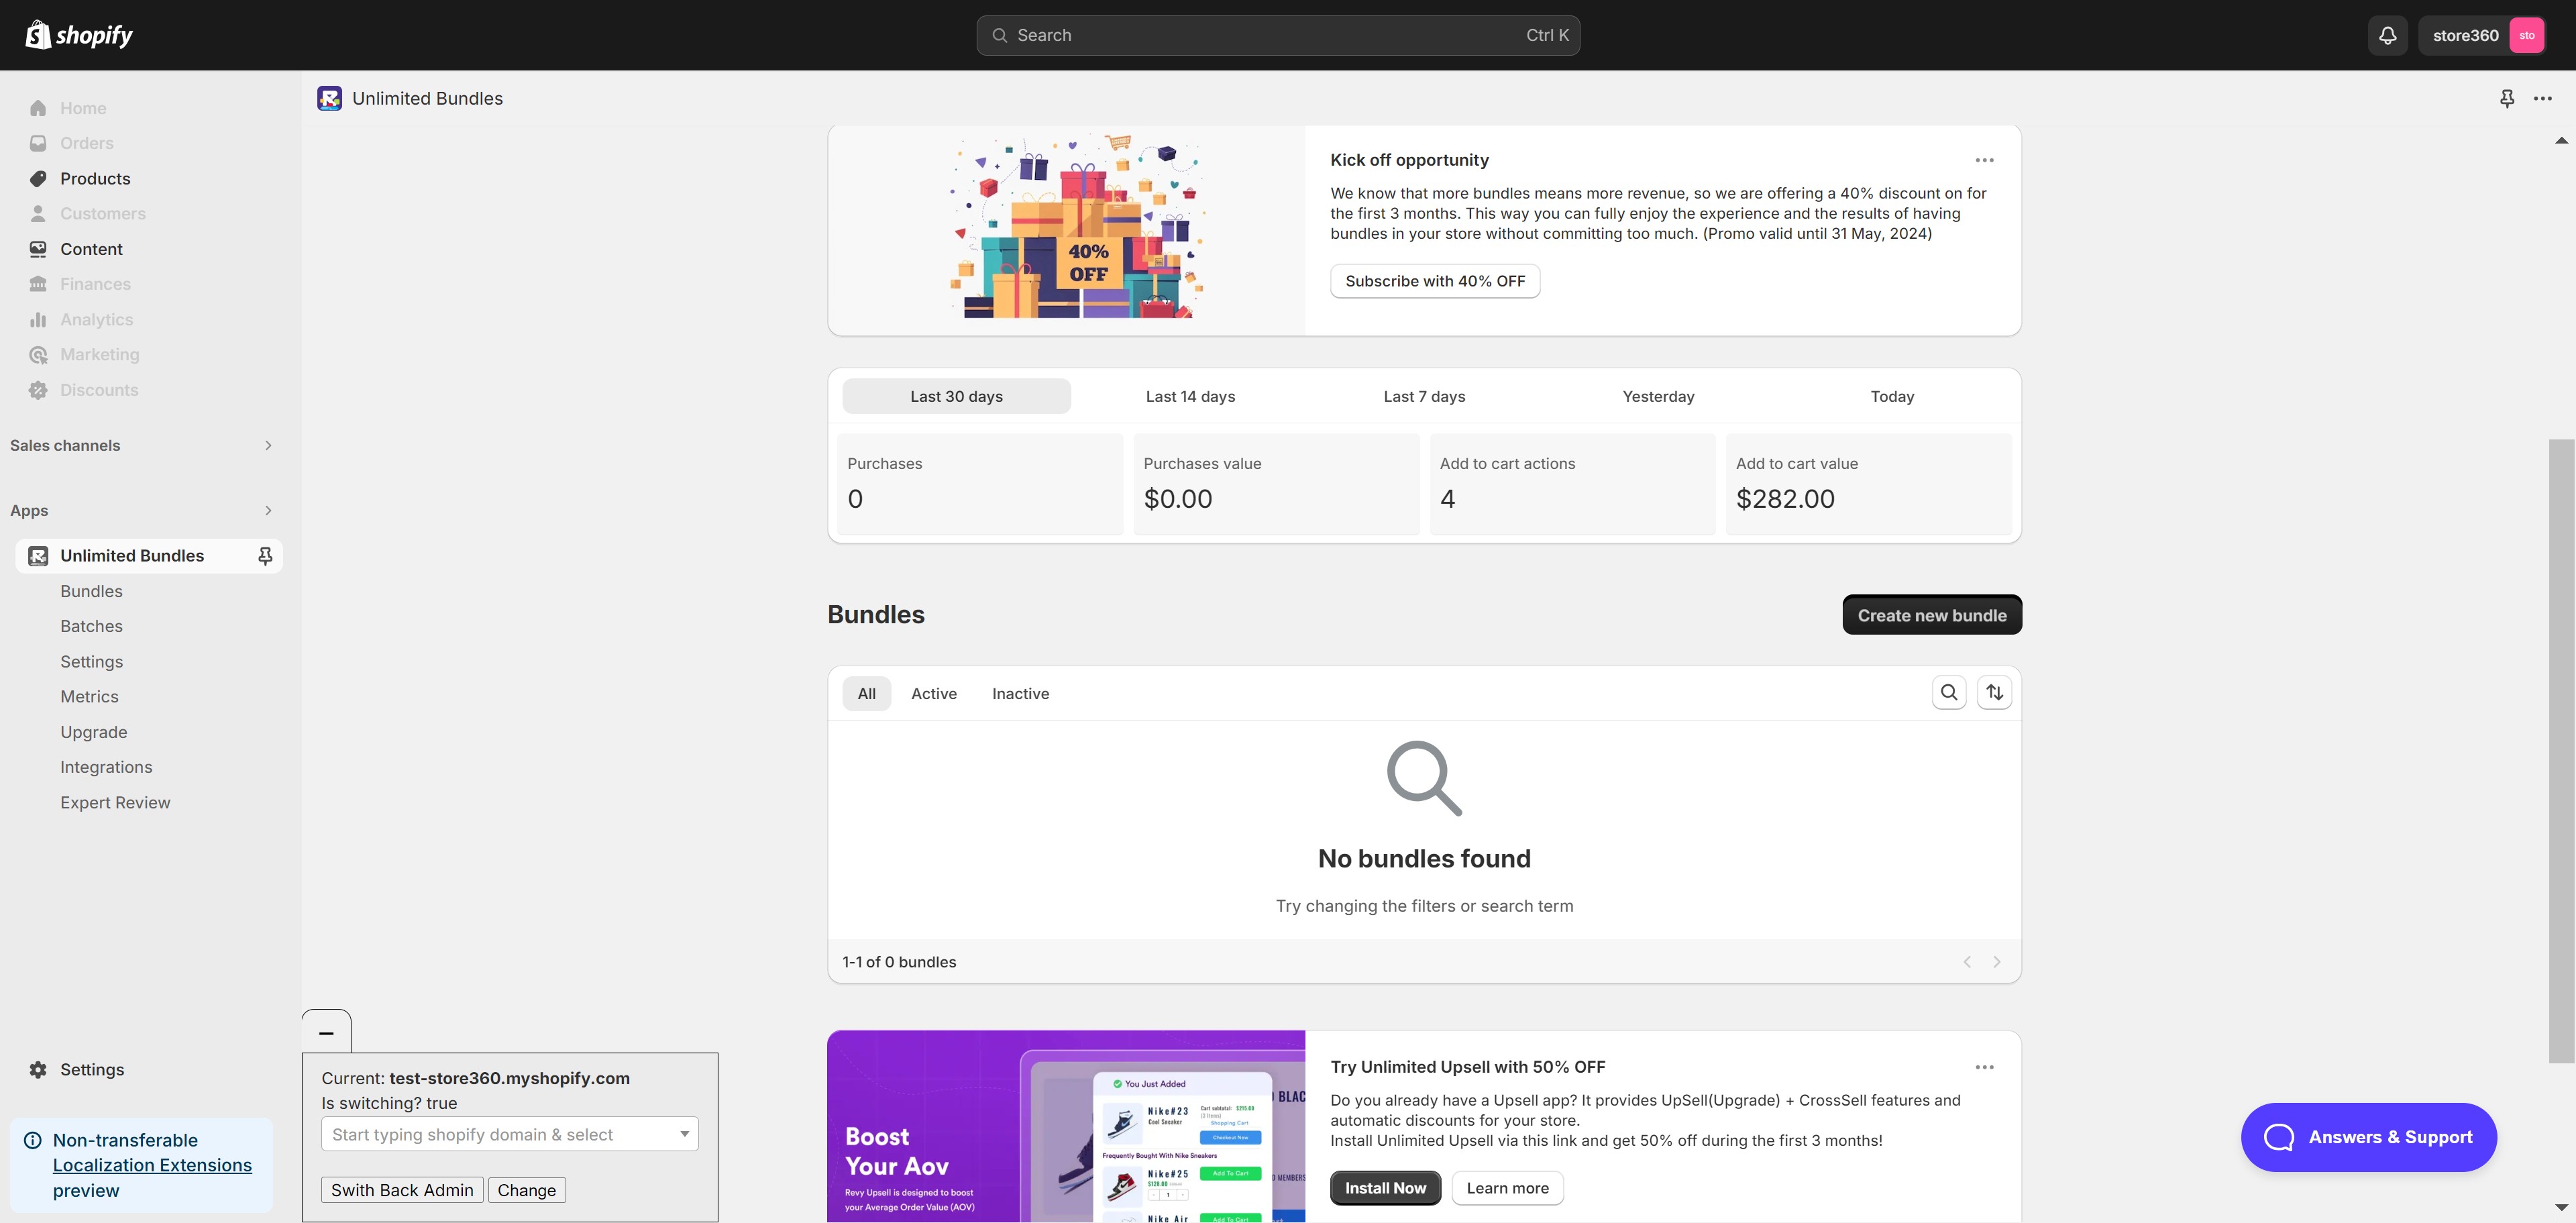Click the top Search field
The width and height of the screenshot is (2576, 1223).
[x=1277, y=35]
